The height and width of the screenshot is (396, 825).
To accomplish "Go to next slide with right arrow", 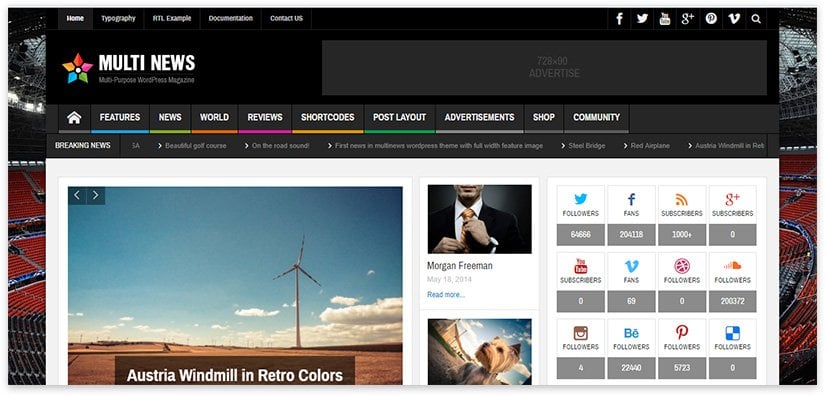I will tap(96, 196).
